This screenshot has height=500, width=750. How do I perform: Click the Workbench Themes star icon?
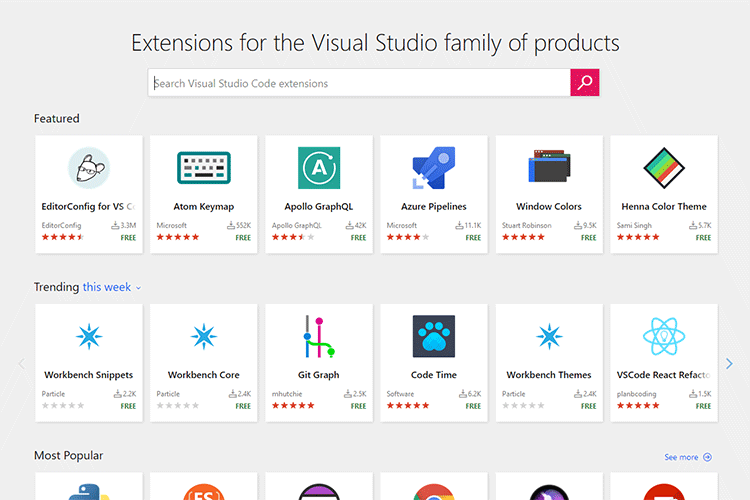click(x=549, y=337)
